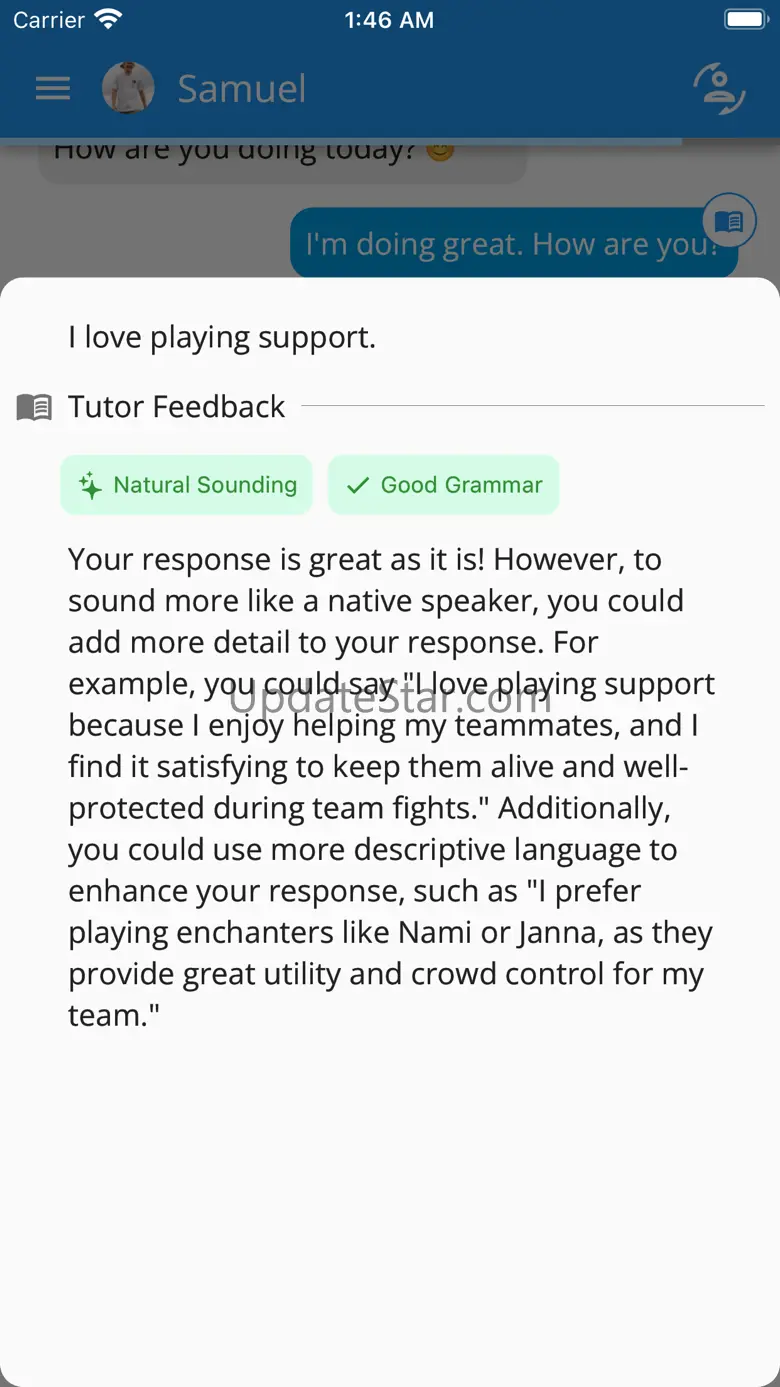Viewport: 780px width, 1387px height.
Task: Tap the tutor feedback paragraph text
Action: [390, 787]
